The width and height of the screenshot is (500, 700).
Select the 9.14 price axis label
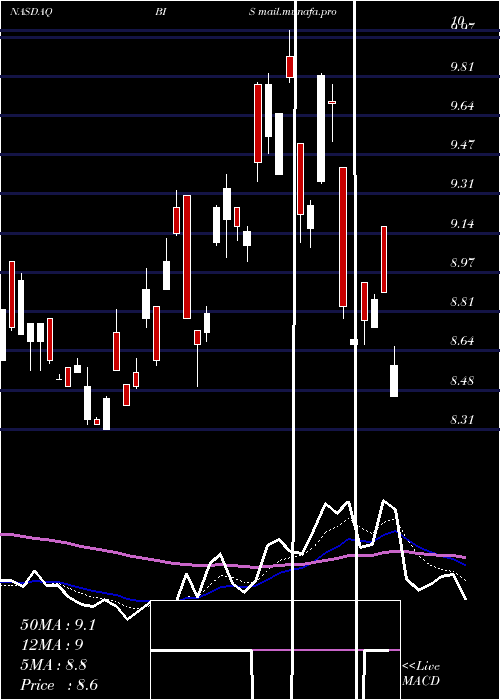(x=462, y=223)
